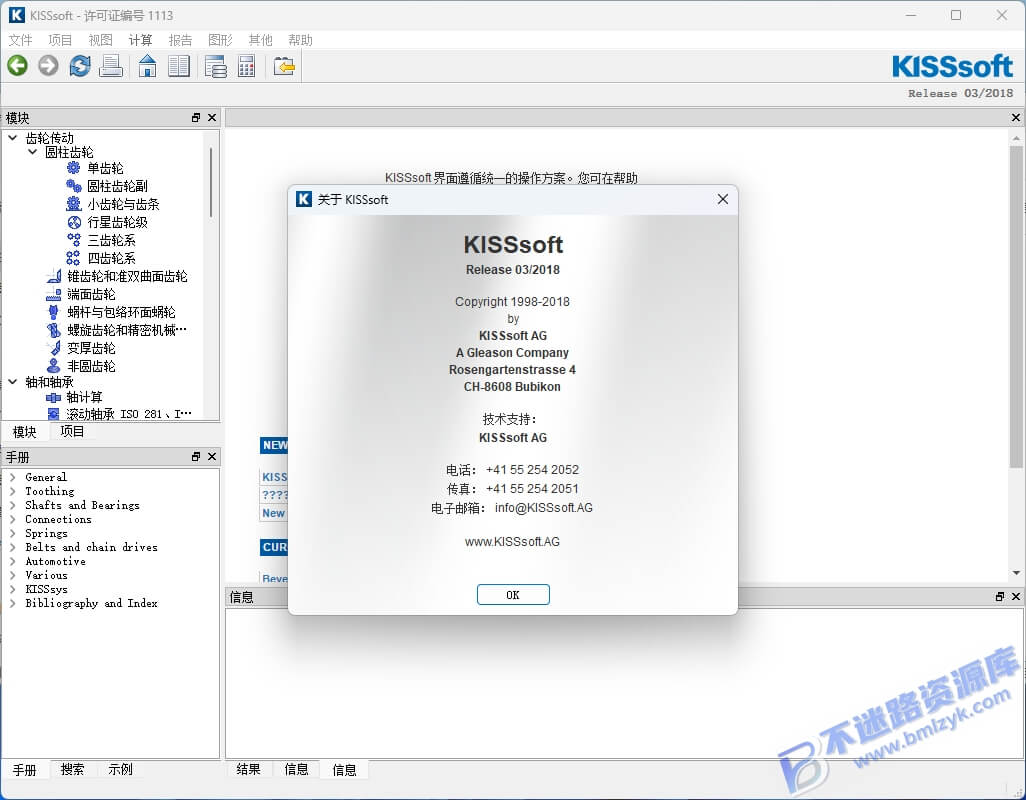Click the calculator toolbar icon
Screen dimensions: 1026x800
click(247, 66)
